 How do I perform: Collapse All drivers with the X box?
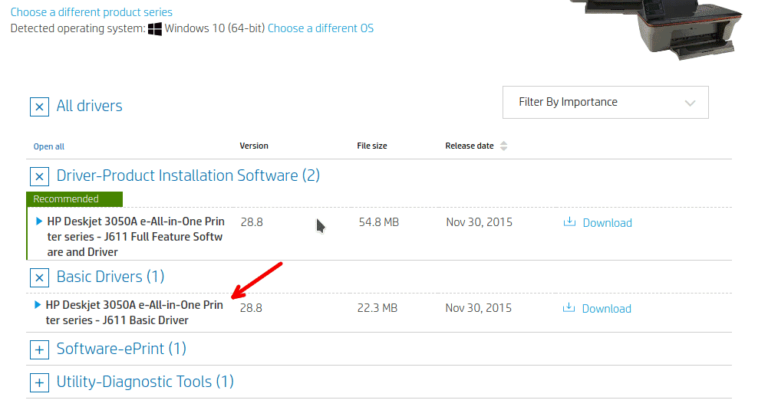pos(39,106)
